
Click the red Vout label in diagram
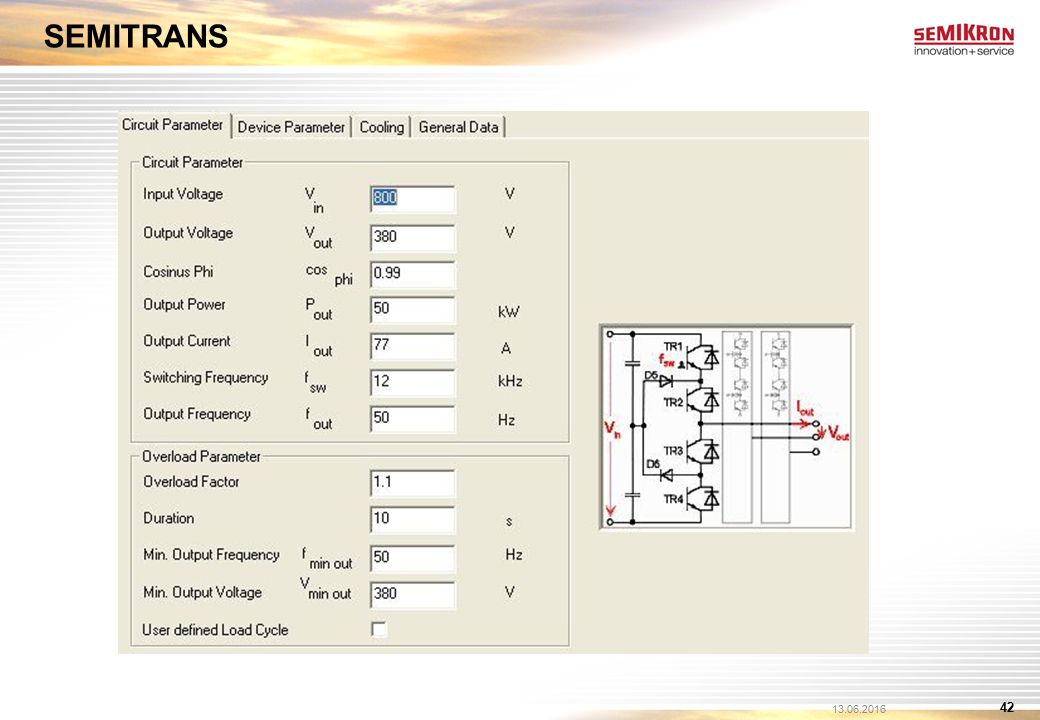click(x=838, y=434)
